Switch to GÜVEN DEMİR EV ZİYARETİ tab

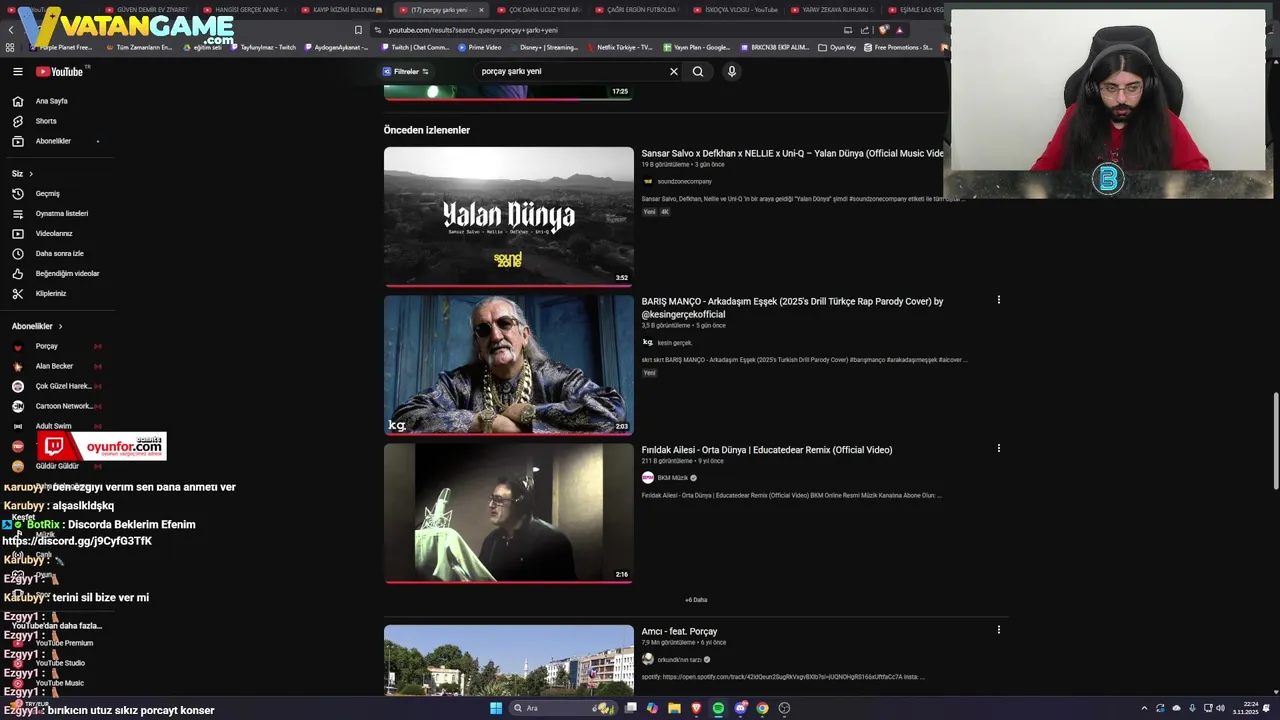click(x=145, y=10)
